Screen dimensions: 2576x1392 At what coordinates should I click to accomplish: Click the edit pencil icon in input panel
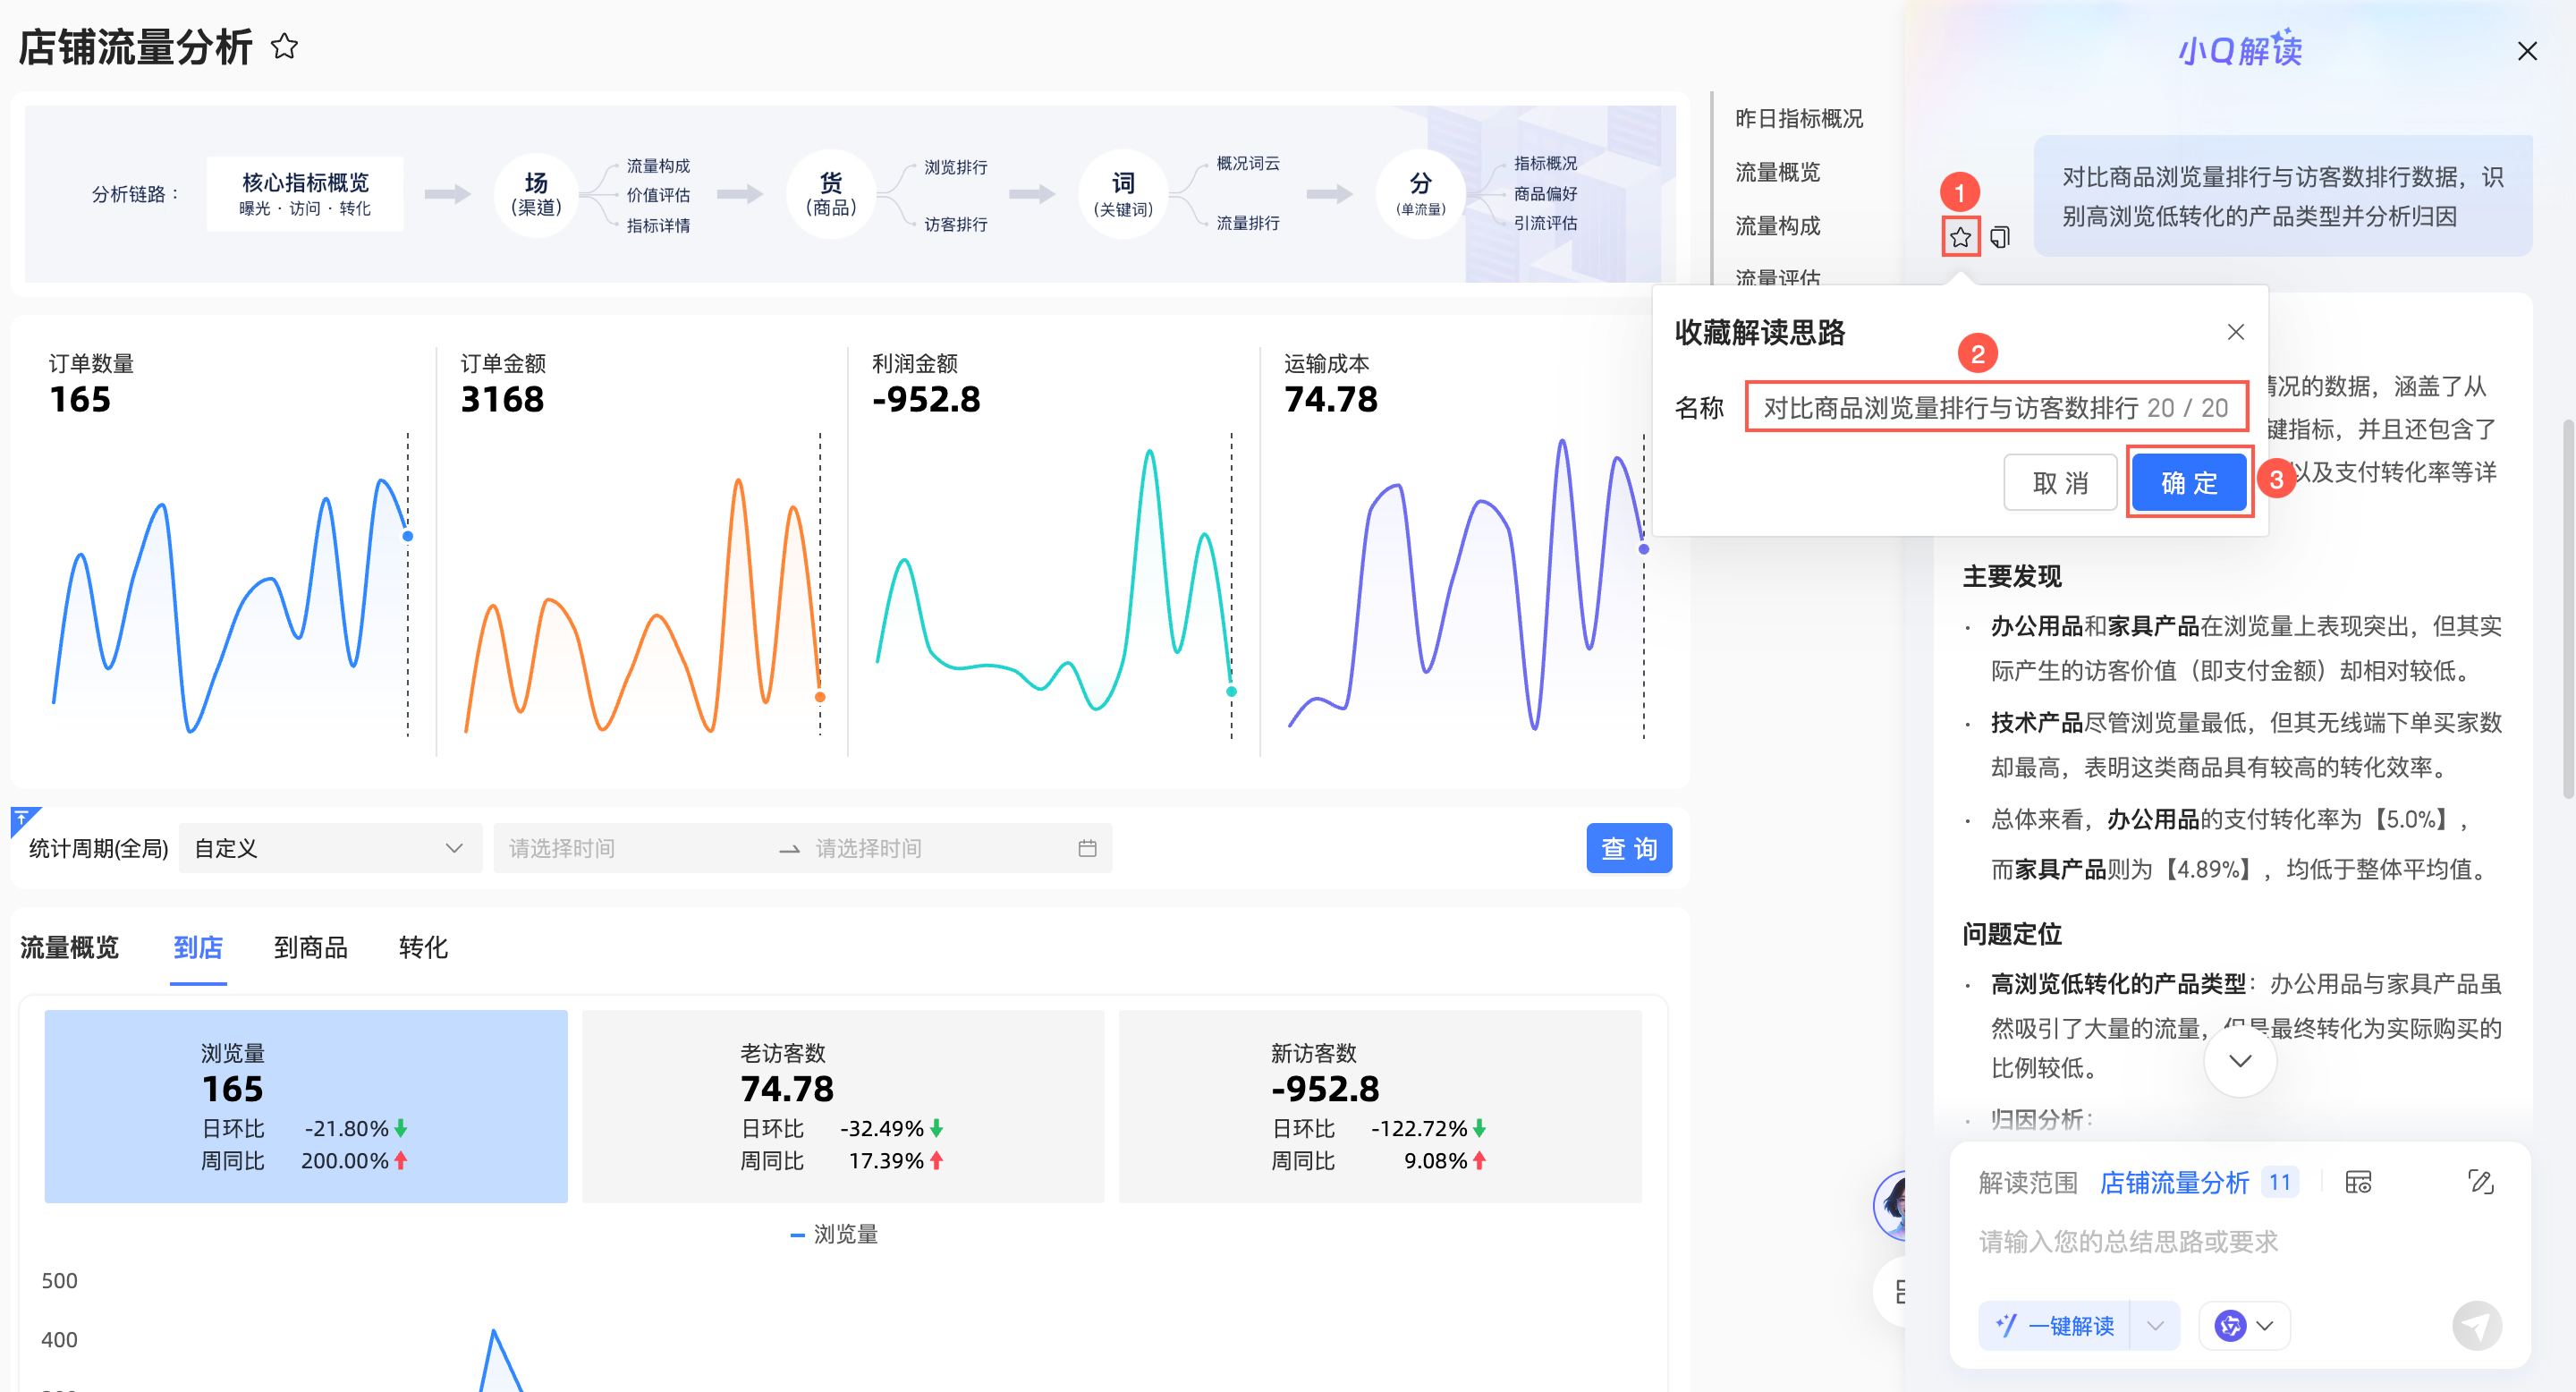(2480, 1182)
